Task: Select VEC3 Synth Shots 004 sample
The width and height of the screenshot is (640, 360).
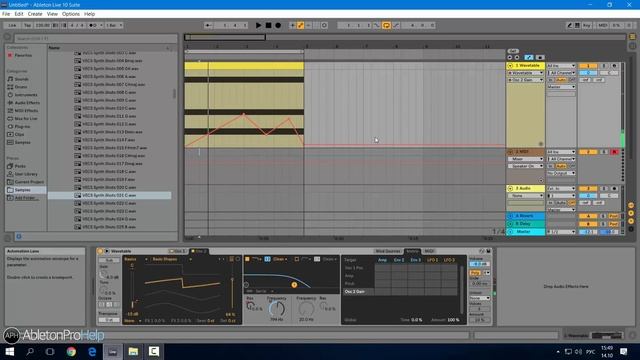Action: click(112, 61)
